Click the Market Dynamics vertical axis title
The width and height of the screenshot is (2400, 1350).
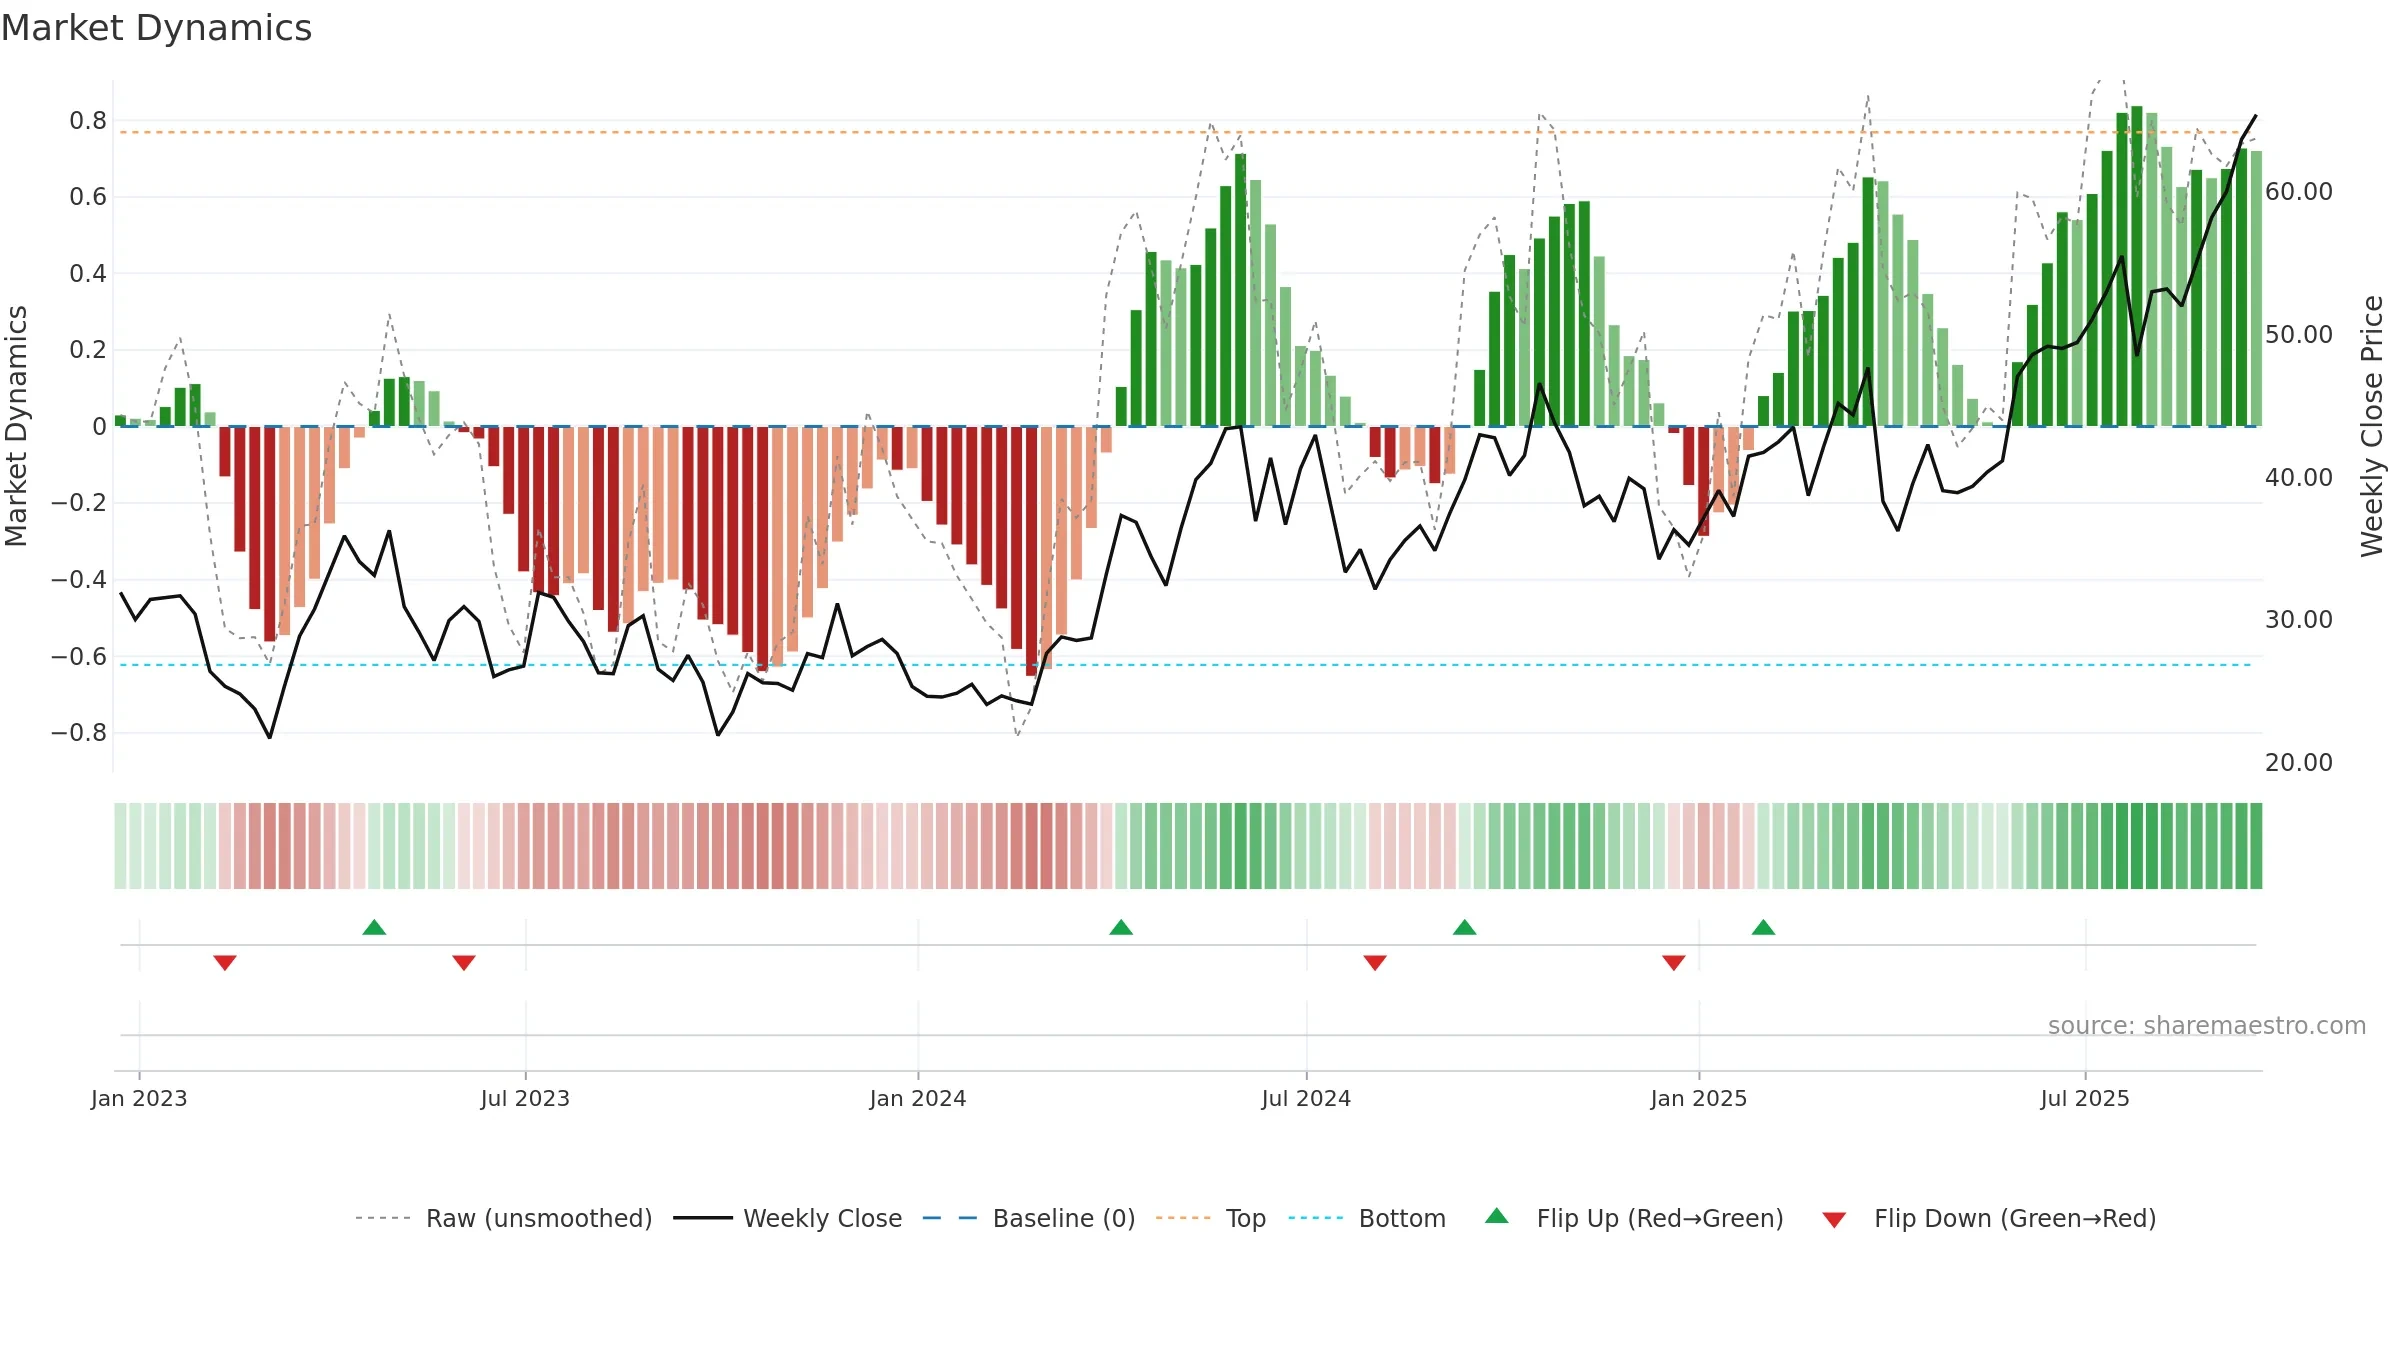tap(16, 426)
